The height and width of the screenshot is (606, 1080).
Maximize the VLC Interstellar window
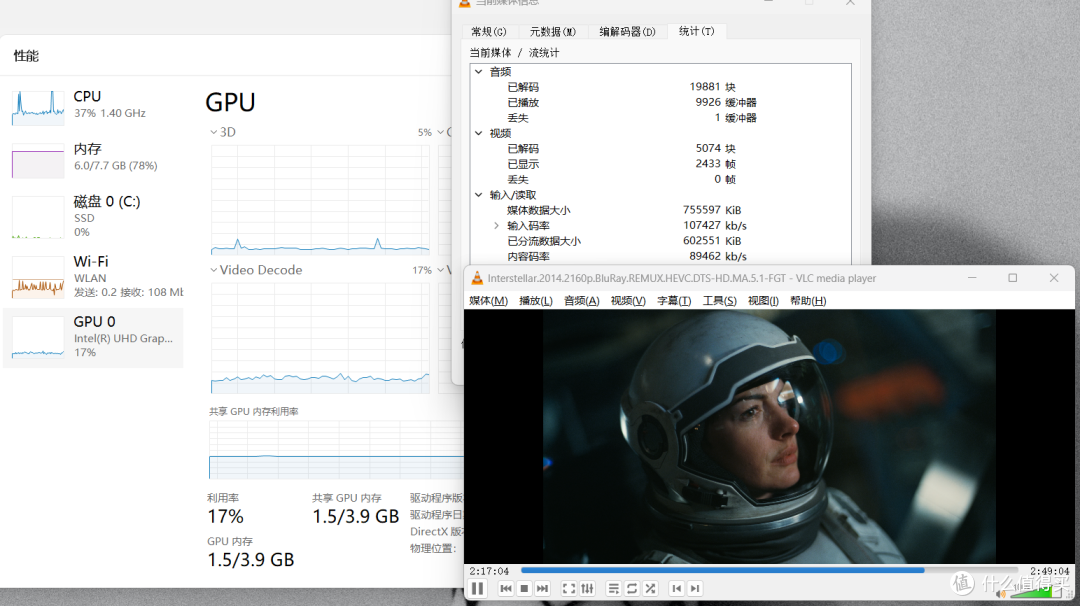(x=1012, y=278)
